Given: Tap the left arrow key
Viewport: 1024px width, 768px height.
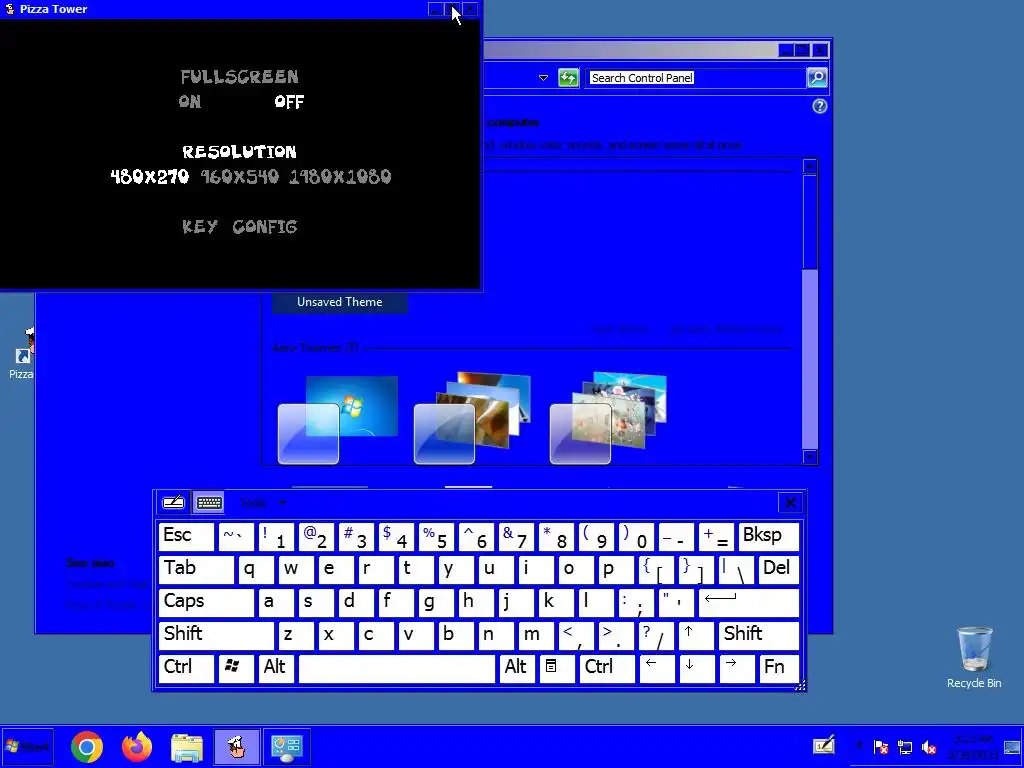Looking at the screenshot, I should point(656,668).
